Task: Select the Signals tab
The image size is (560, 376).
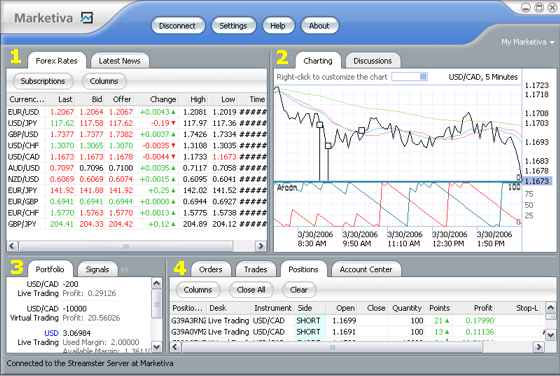Action: (x=97, y=269)
